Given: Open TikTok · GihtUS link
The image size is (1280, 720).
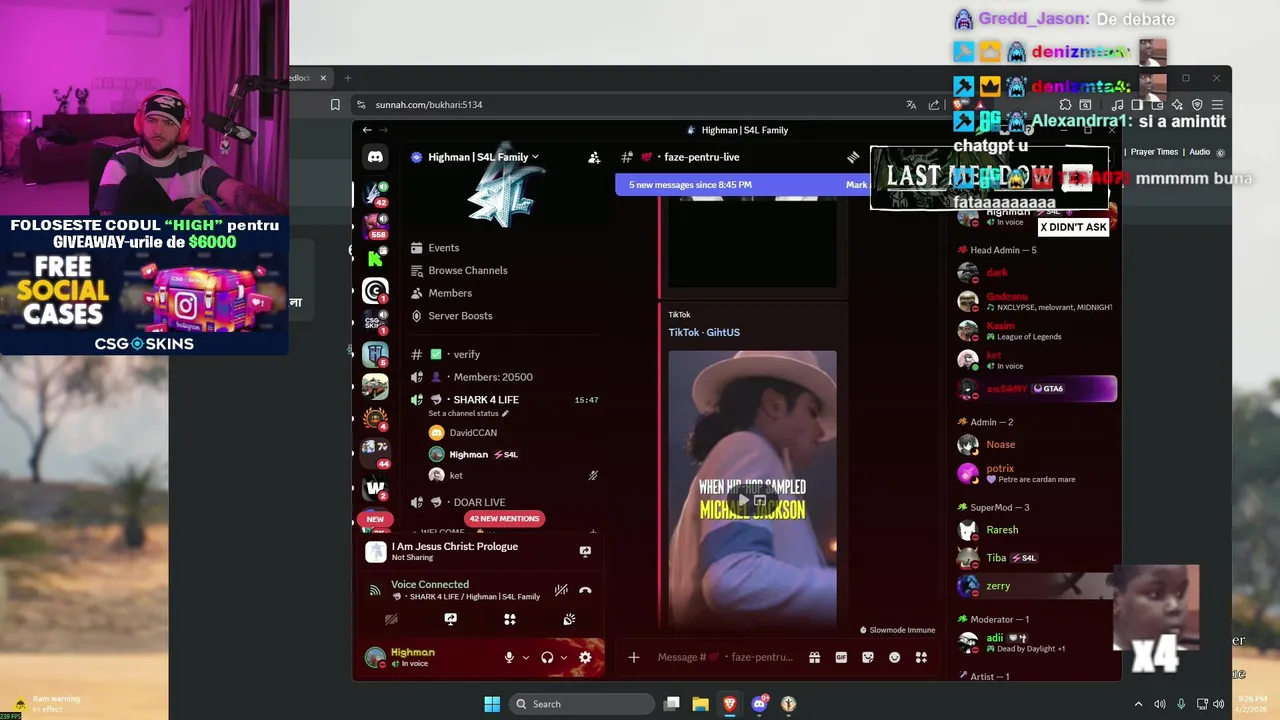Looking at the screenshot, I should 704,332.
